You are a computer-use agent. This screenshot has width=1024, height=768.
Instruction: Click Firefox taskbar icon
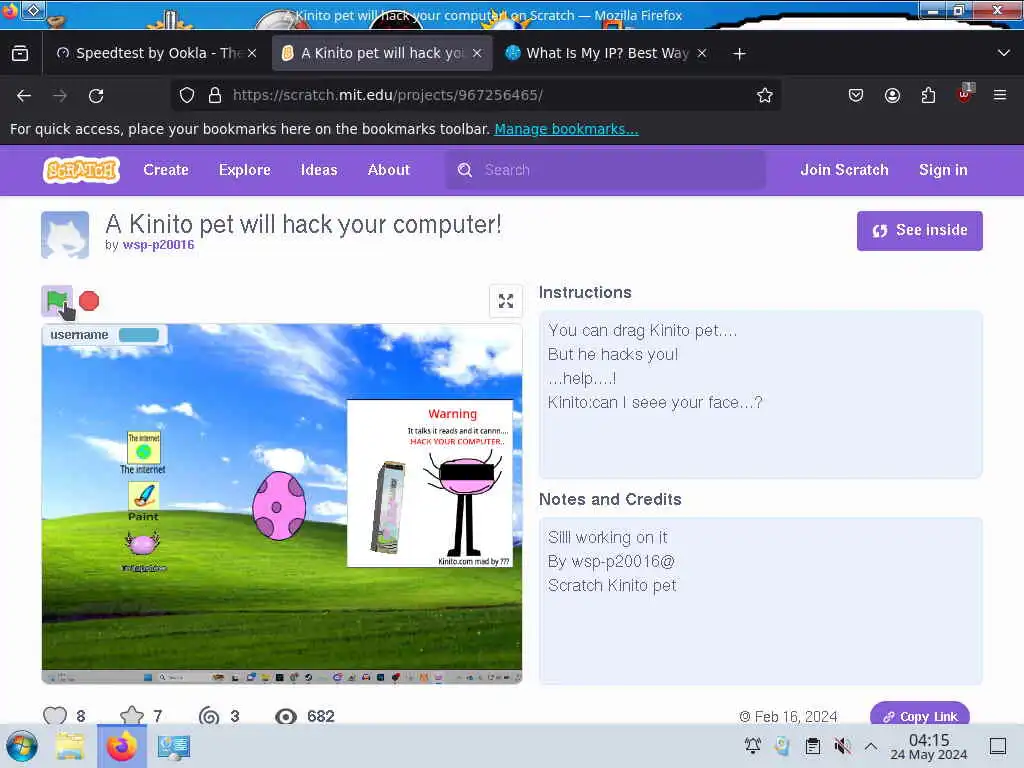point(121,746)
